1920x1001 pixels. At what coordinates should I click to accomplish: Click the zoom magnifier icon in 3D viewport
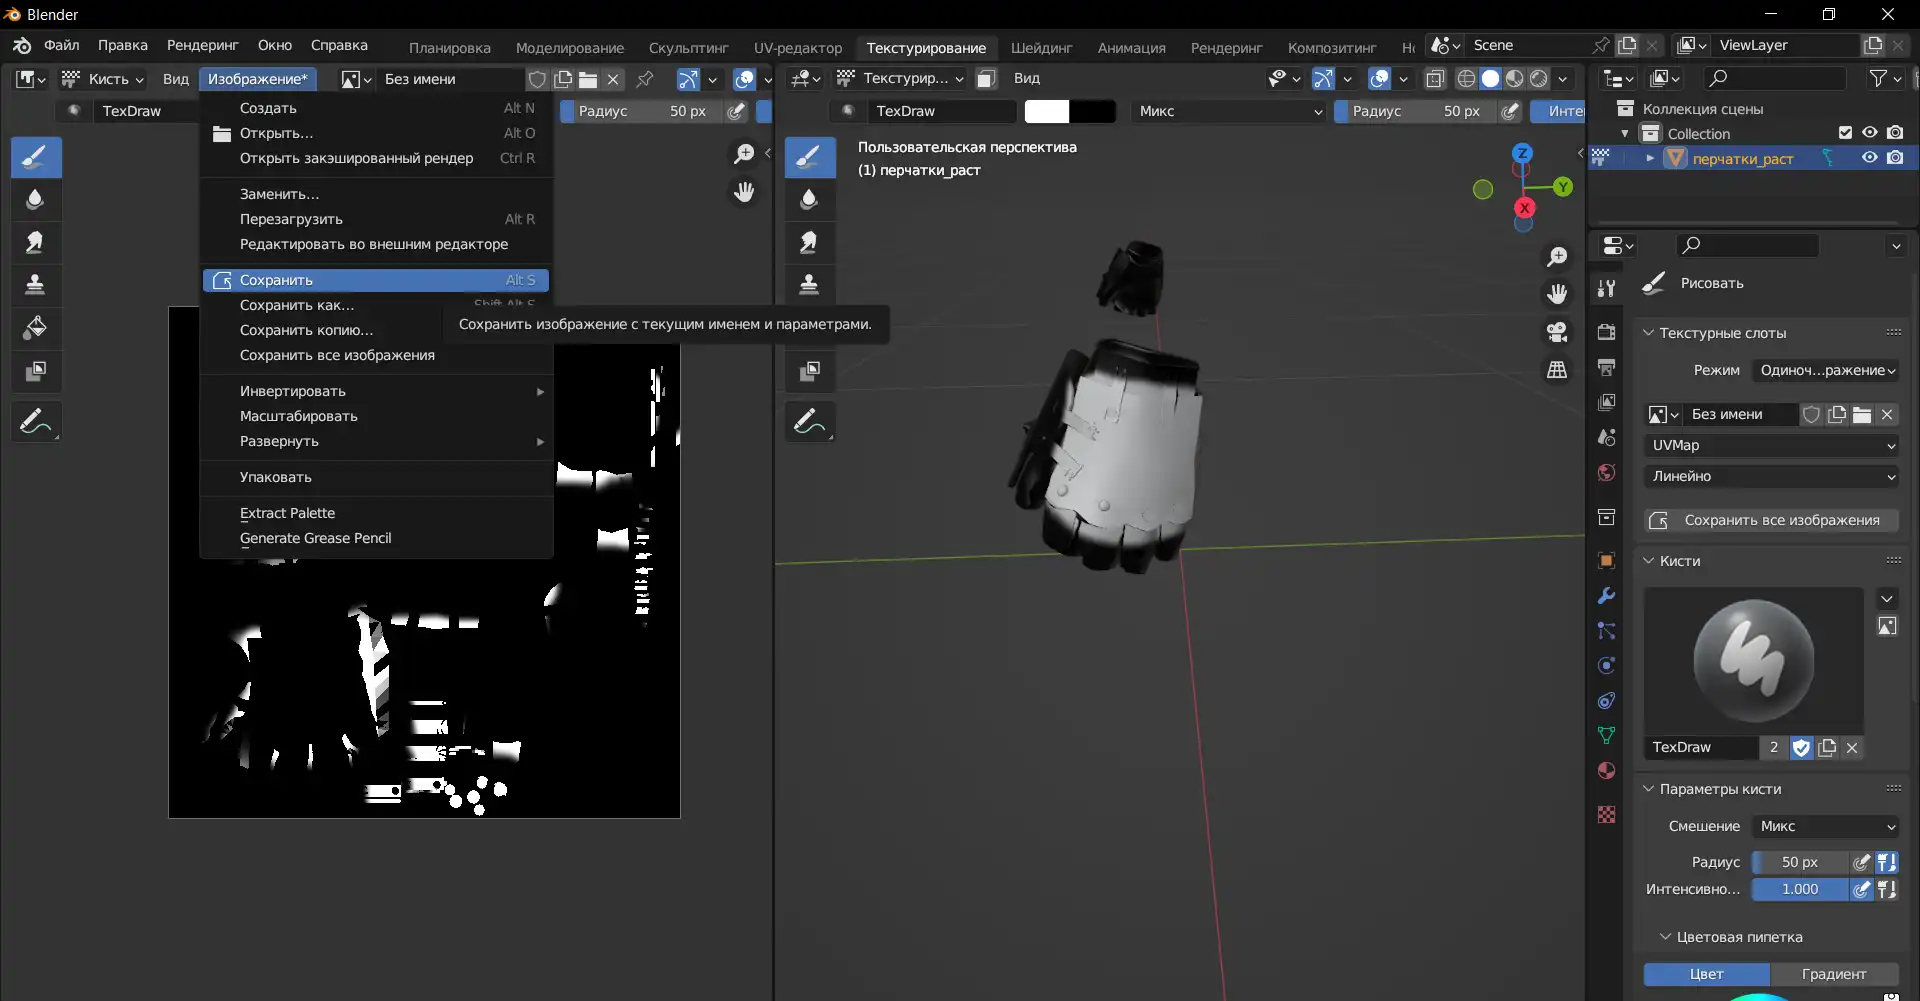[x=1557, y=257]
